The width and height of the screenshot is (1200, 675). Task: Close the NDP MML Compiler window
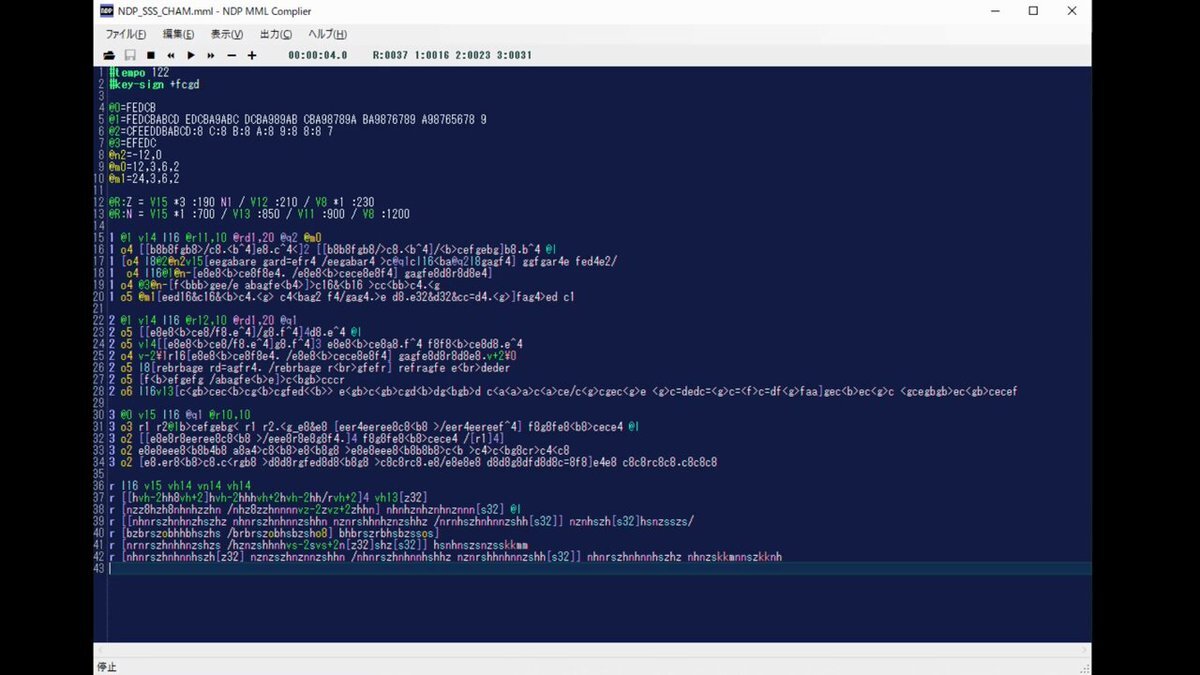[1073, 11]
